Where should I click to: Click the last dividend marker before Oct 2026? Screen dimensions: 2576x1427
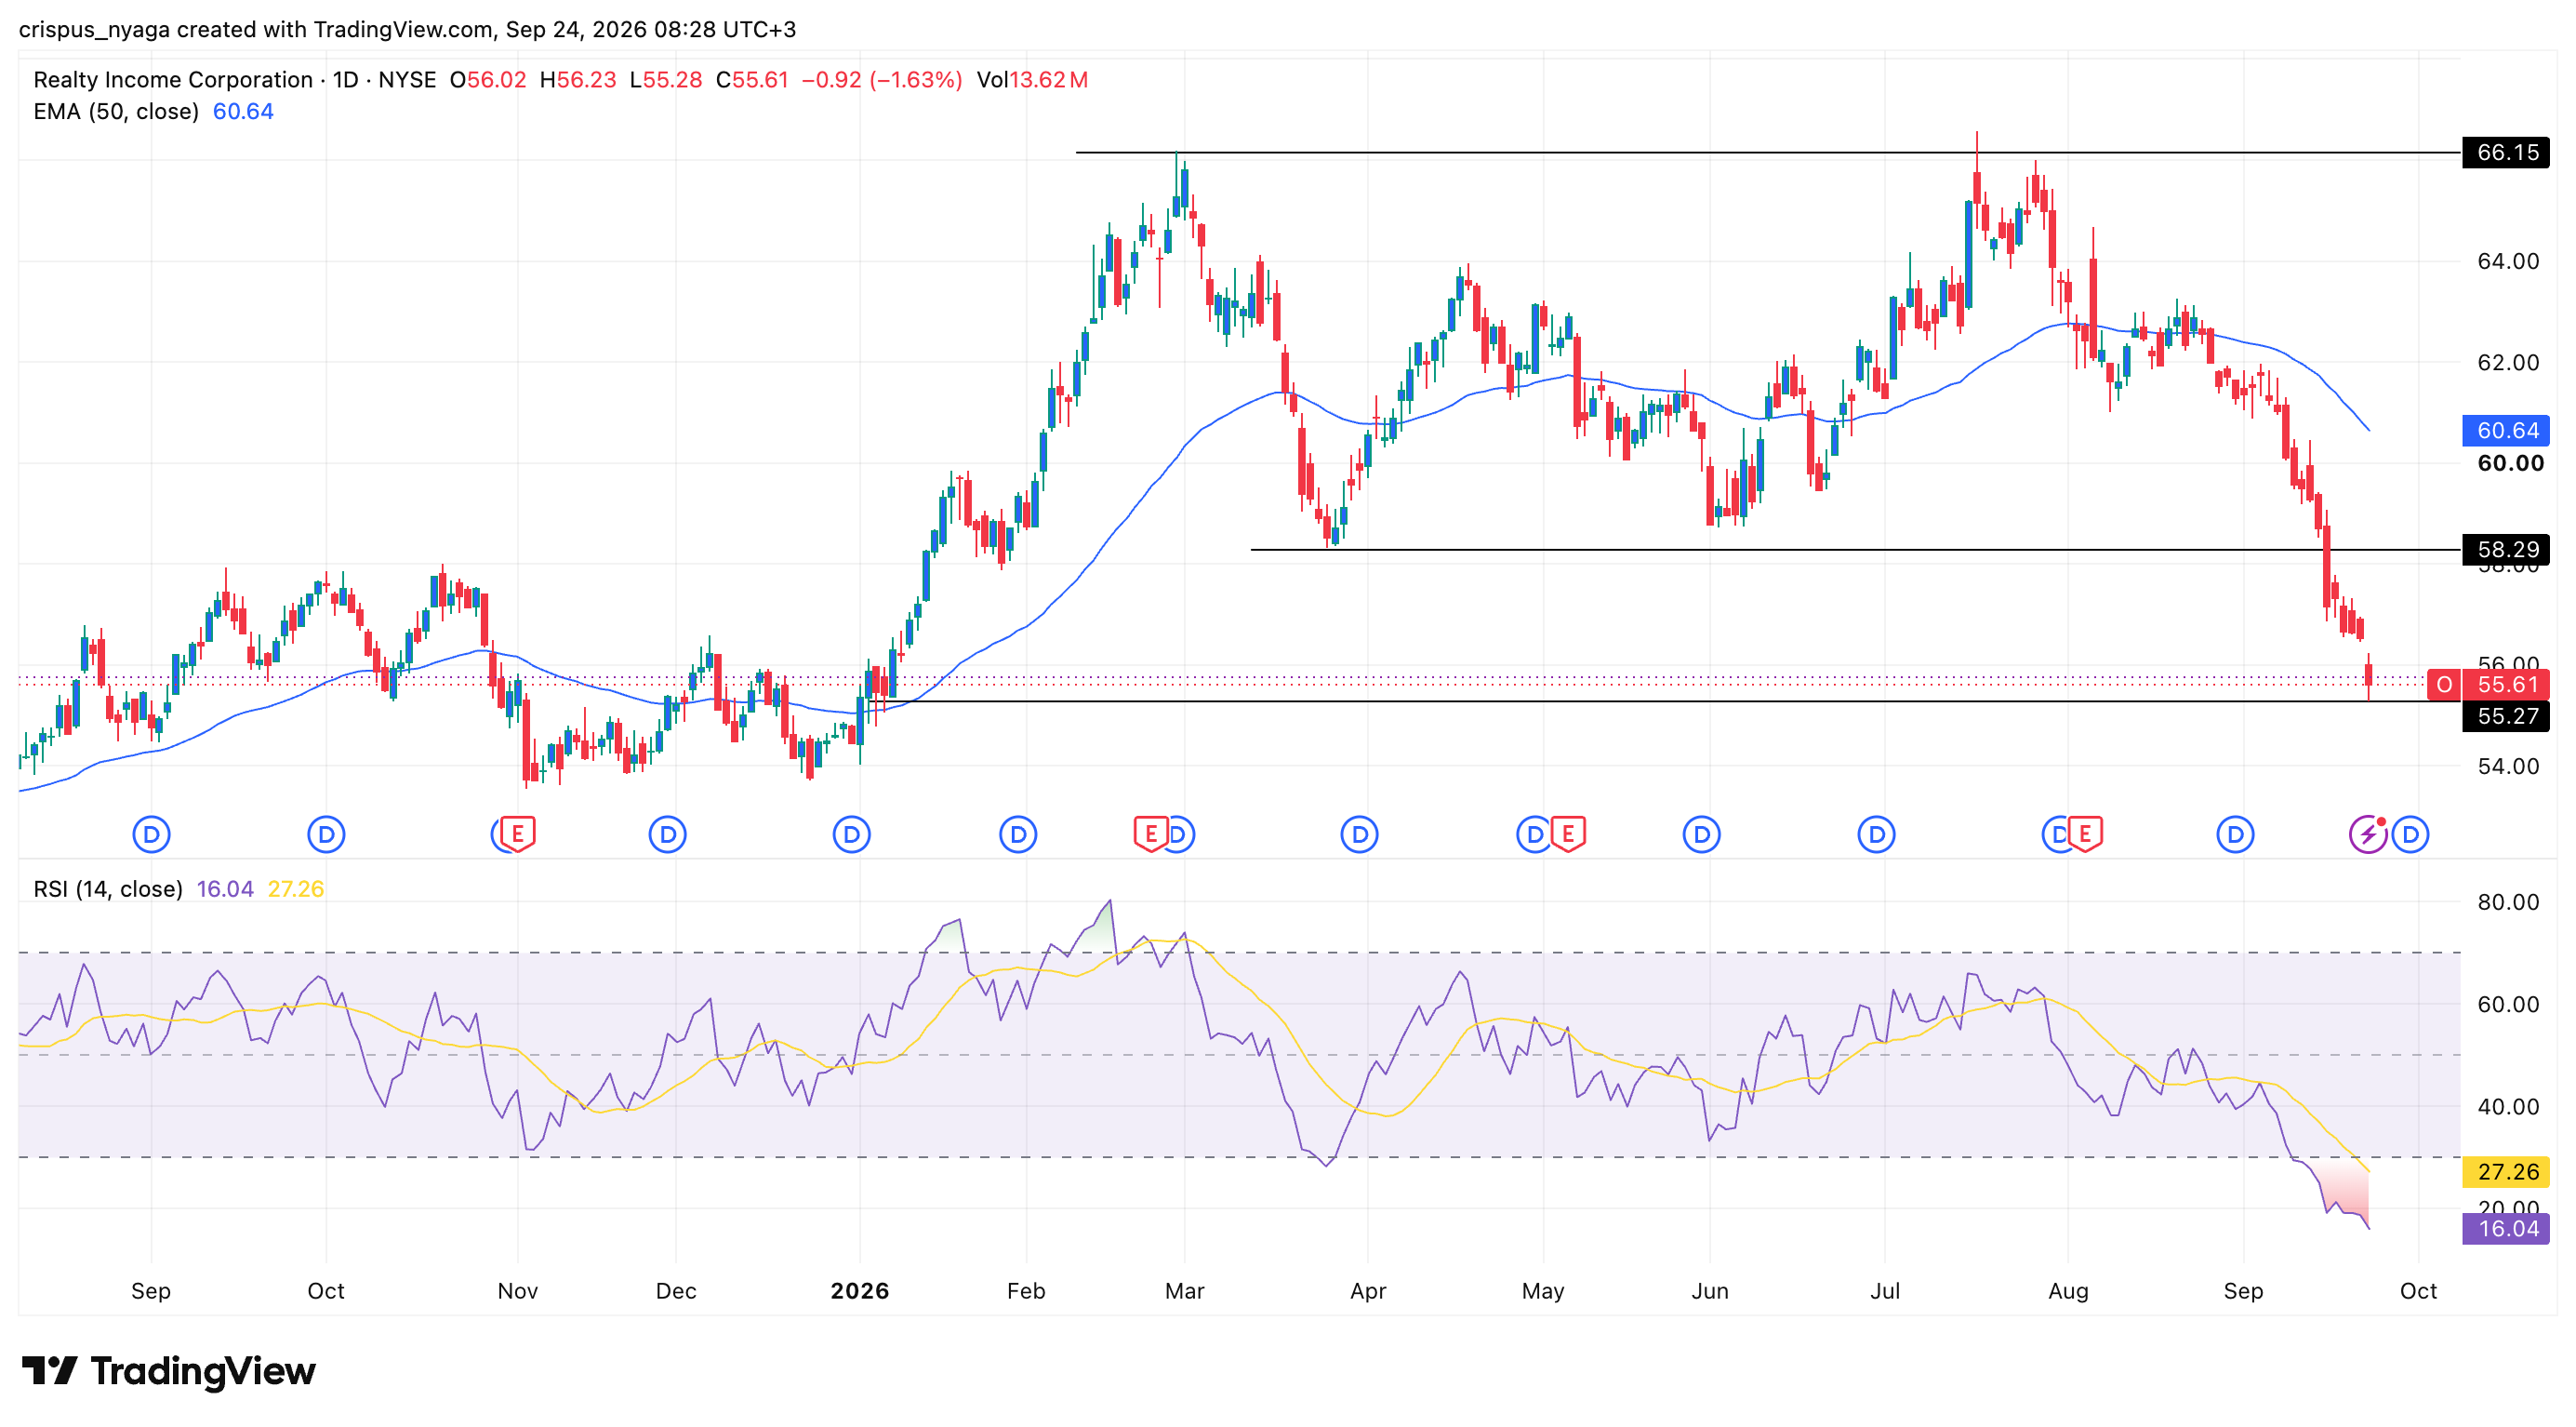[x=2411, y=834]
